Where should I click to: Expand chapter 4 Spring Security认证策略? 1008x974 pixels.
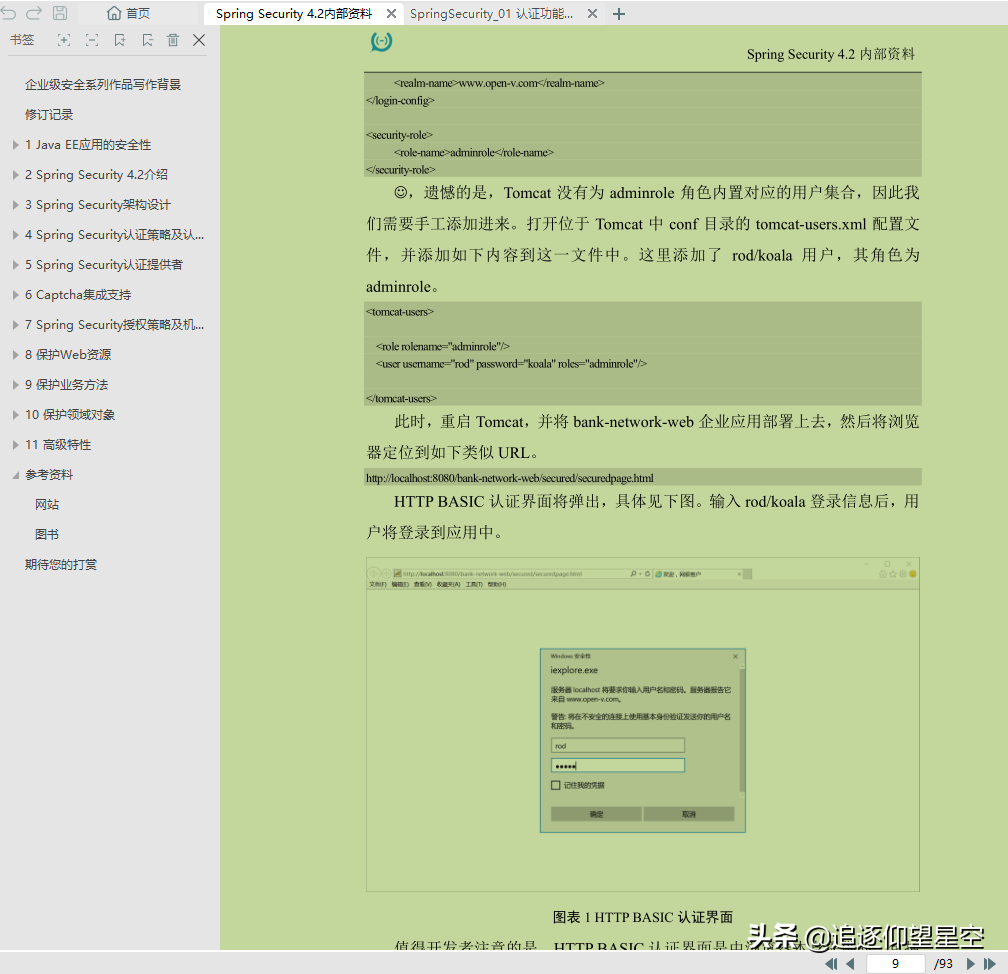coord(15,235)
